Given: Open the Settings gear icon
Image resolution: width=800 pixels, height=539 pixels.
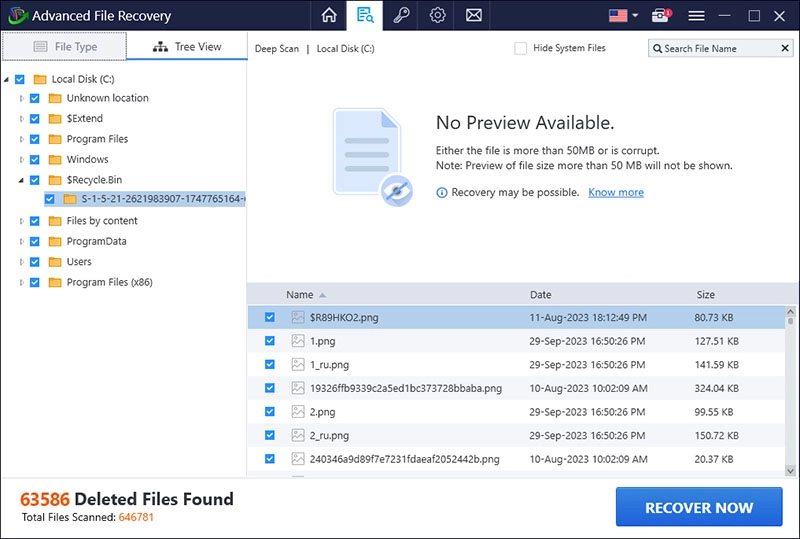Looking at the screenshot, I should click(437, 15).
